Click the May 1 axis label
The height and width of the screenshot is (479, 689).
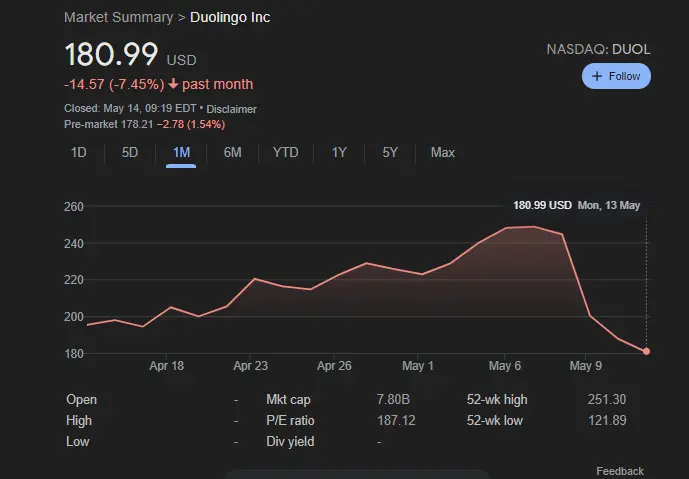tap(418, 366)
